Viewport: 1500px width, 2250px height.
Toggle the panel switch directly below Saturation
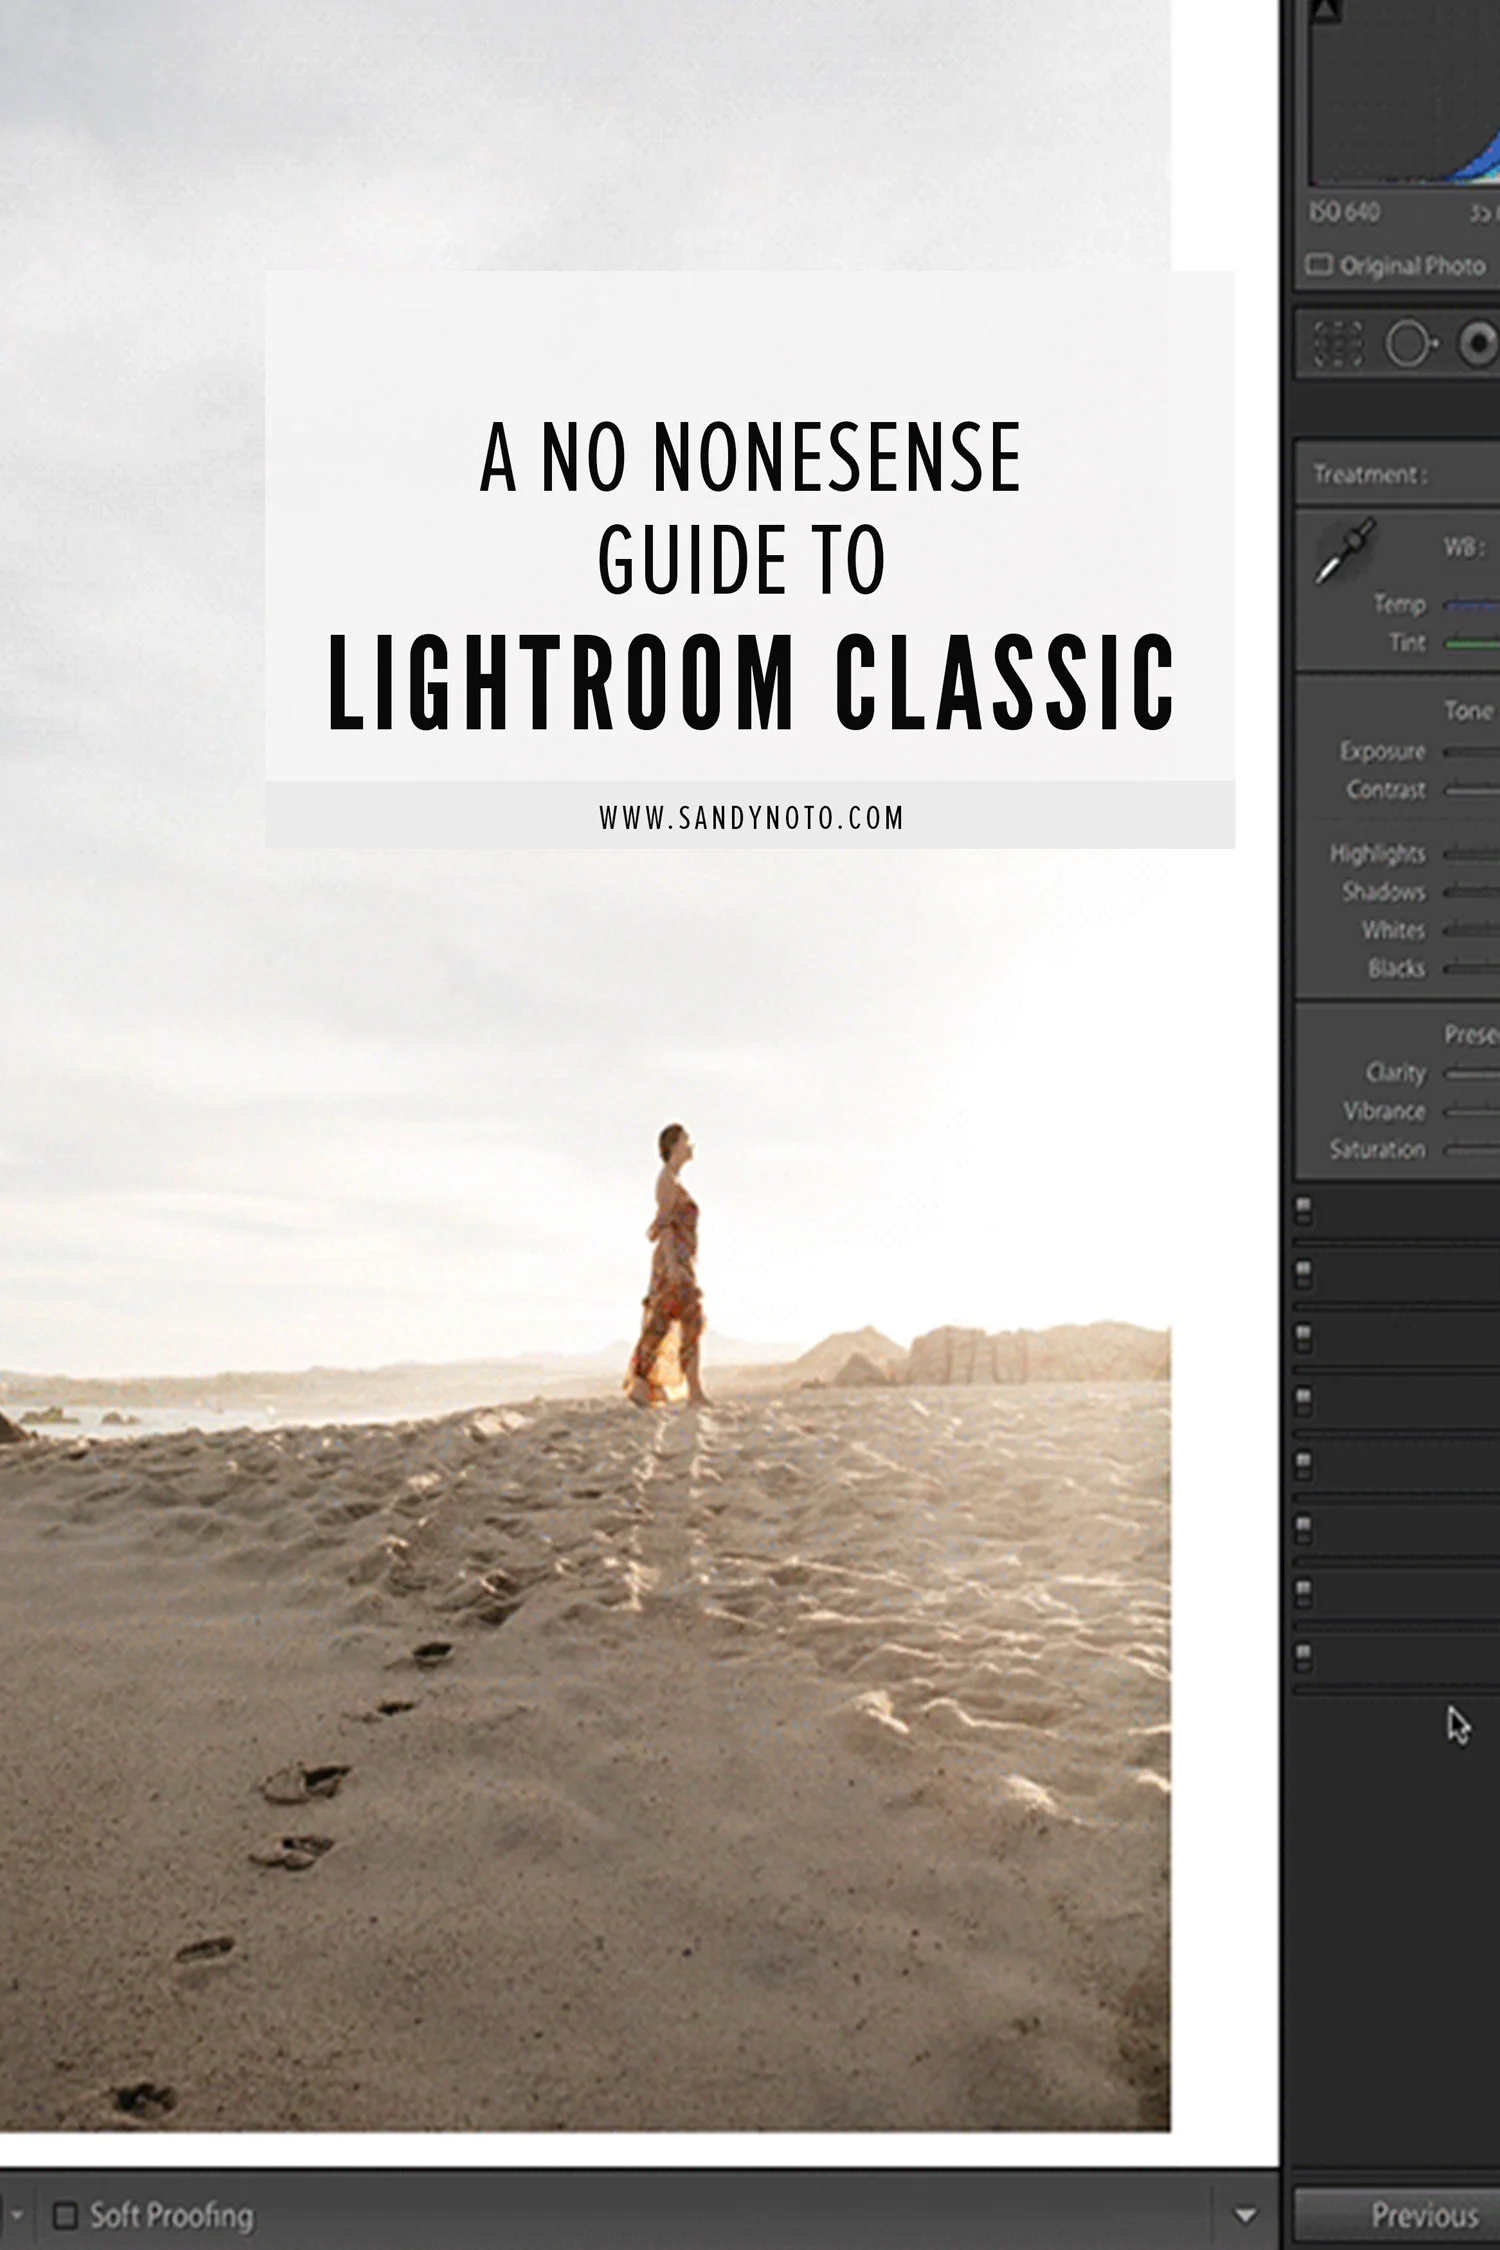(1303, 1211)
